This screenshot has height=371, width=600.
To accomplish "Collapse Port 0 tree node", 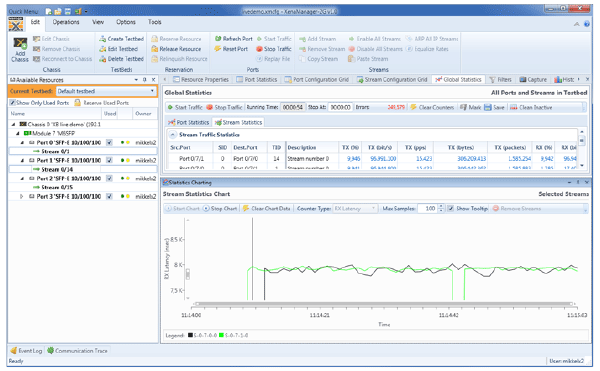I will click(x=22, y=142).
